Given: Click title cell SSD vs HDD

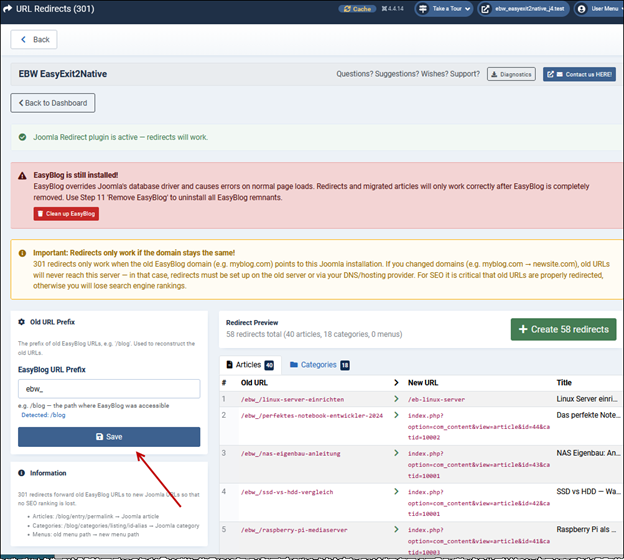Looking at the screenshot, I should pyautogui.click(x=588, y=492).
